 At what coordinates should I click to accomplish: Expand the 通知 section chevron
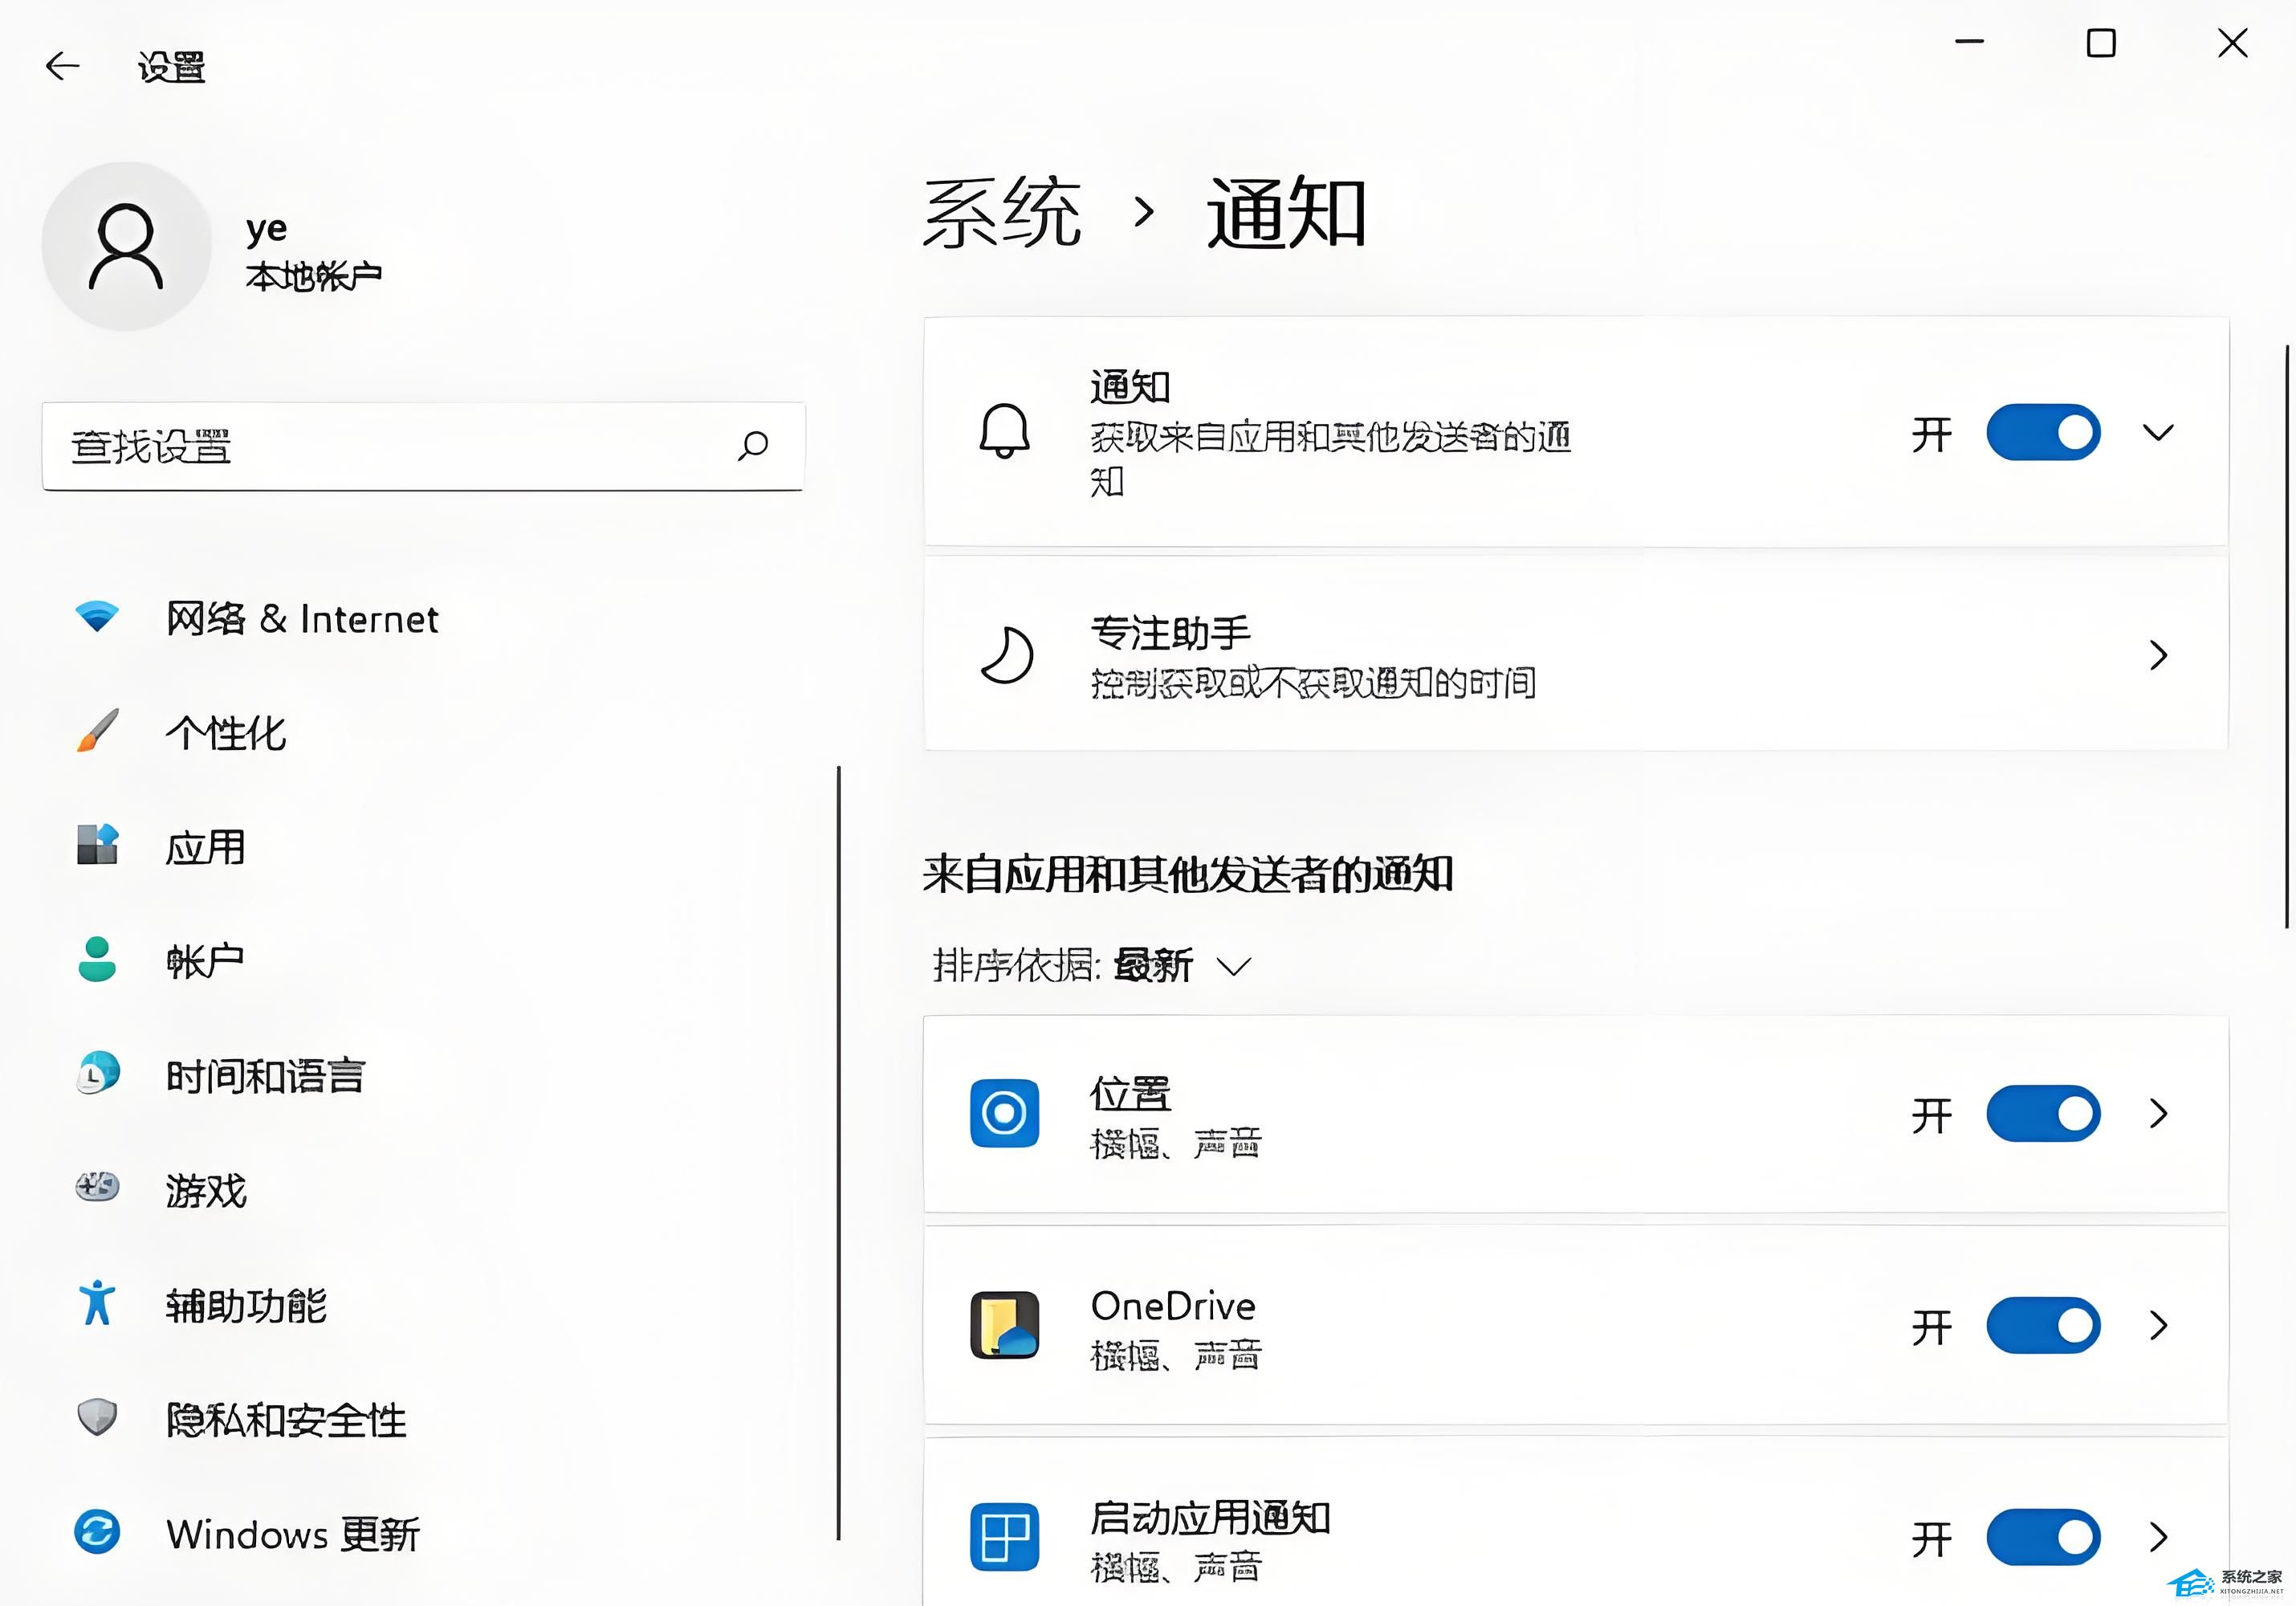pos(2158,433)
